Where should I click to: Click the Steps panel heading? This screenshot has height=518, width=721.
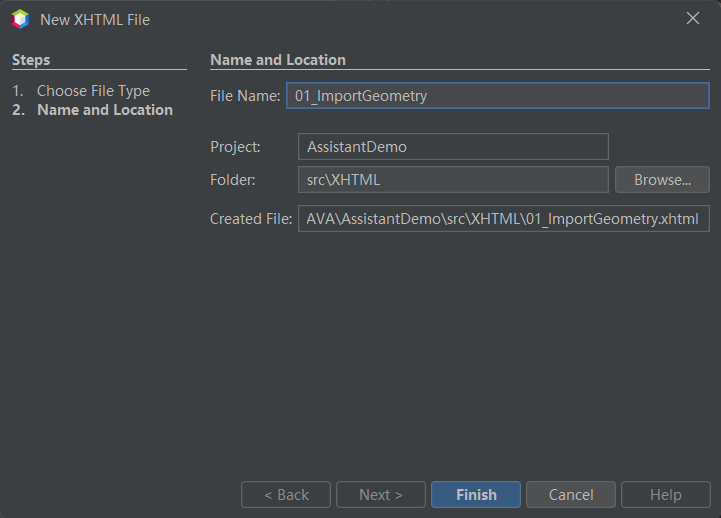31,60
